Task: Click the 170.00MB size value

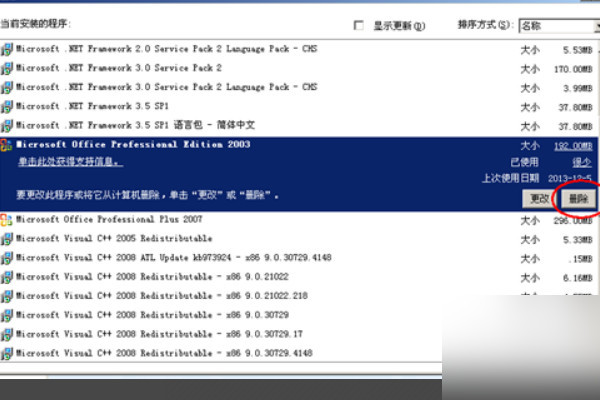Action: click(x=573, y=69)
